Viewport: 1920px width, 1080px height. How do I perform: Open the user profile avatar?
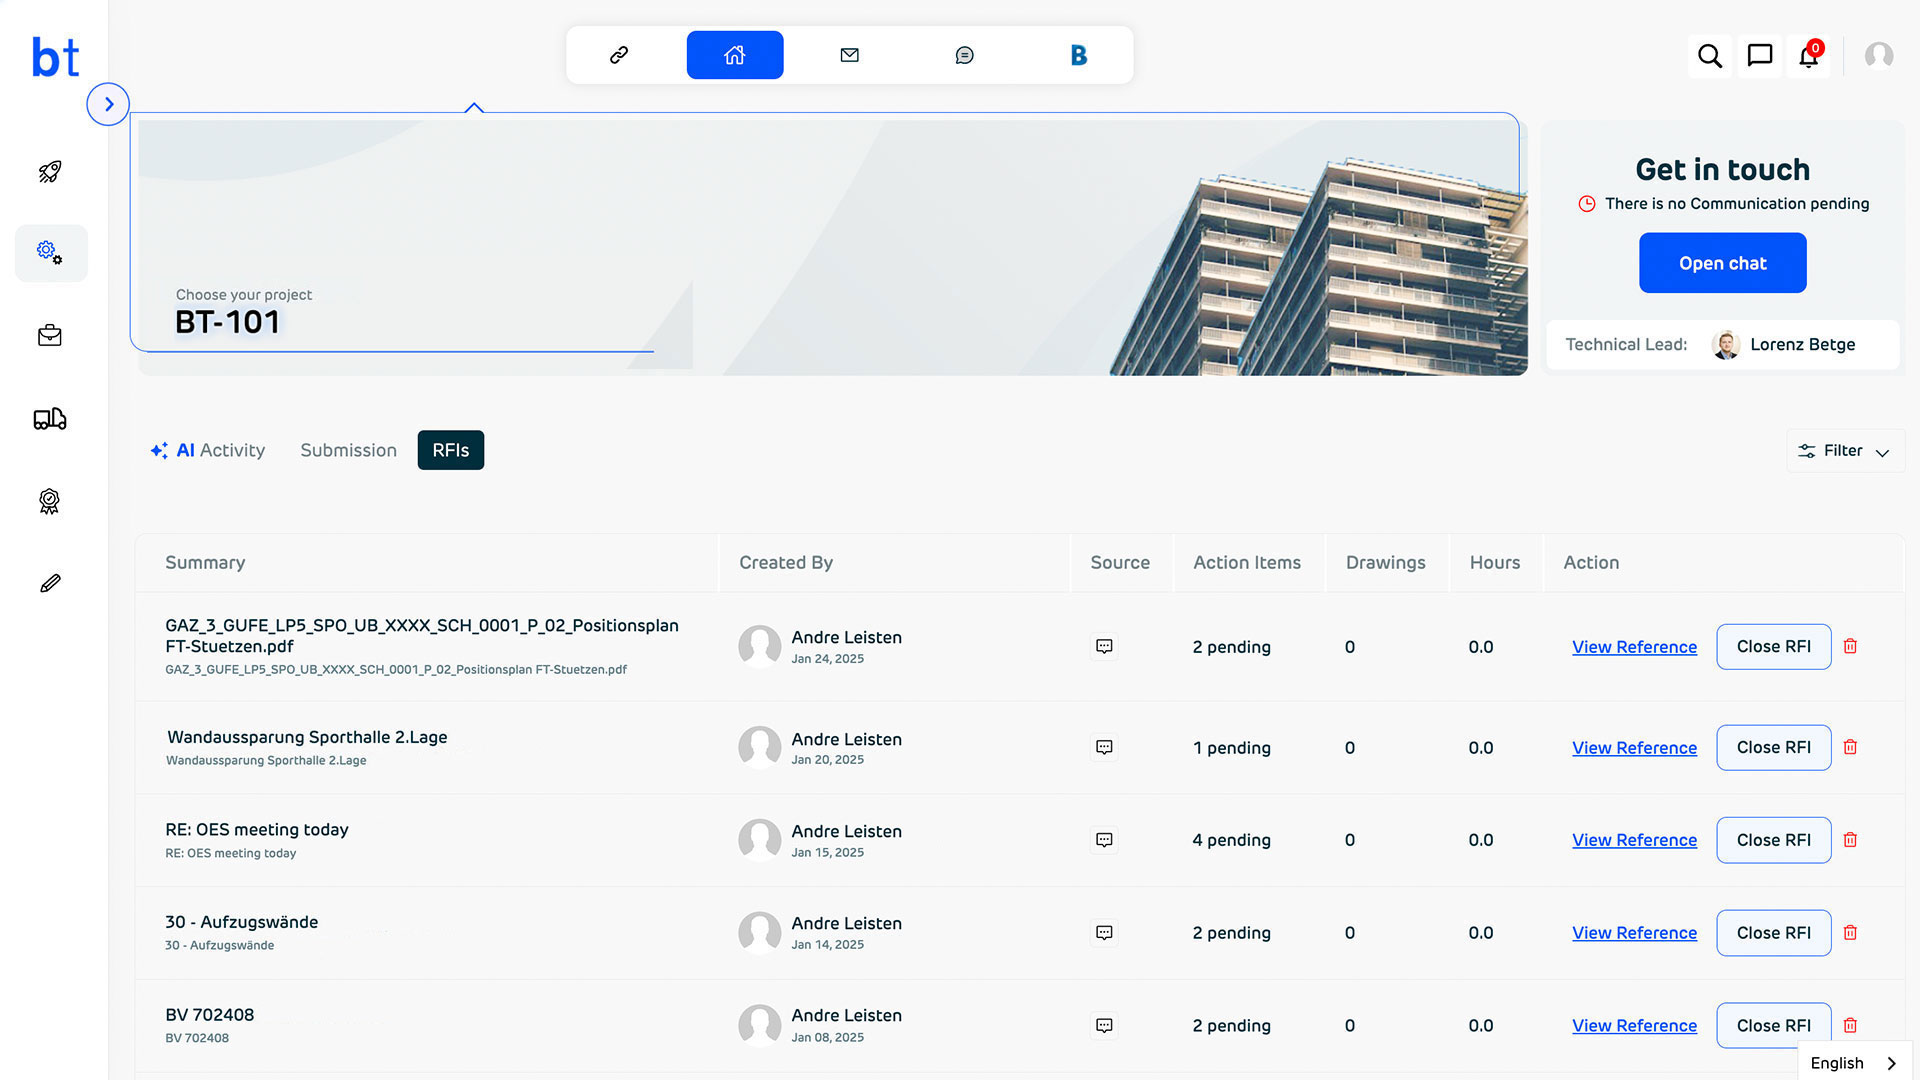[1879, 55]
